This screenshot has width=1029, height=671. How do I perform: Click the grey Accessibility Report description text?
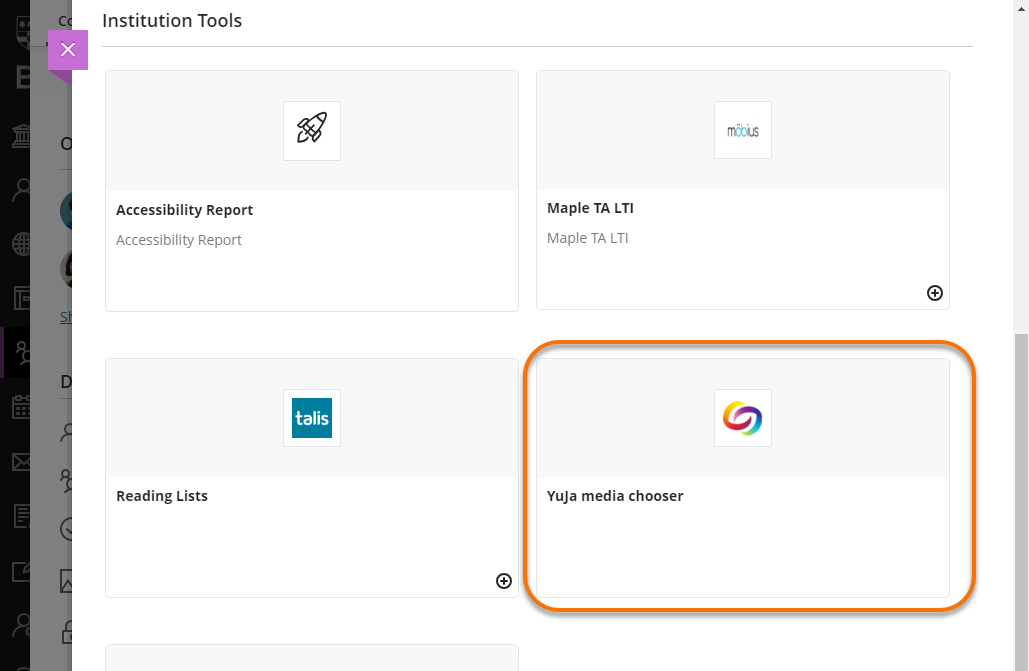[x=179, y=240]
